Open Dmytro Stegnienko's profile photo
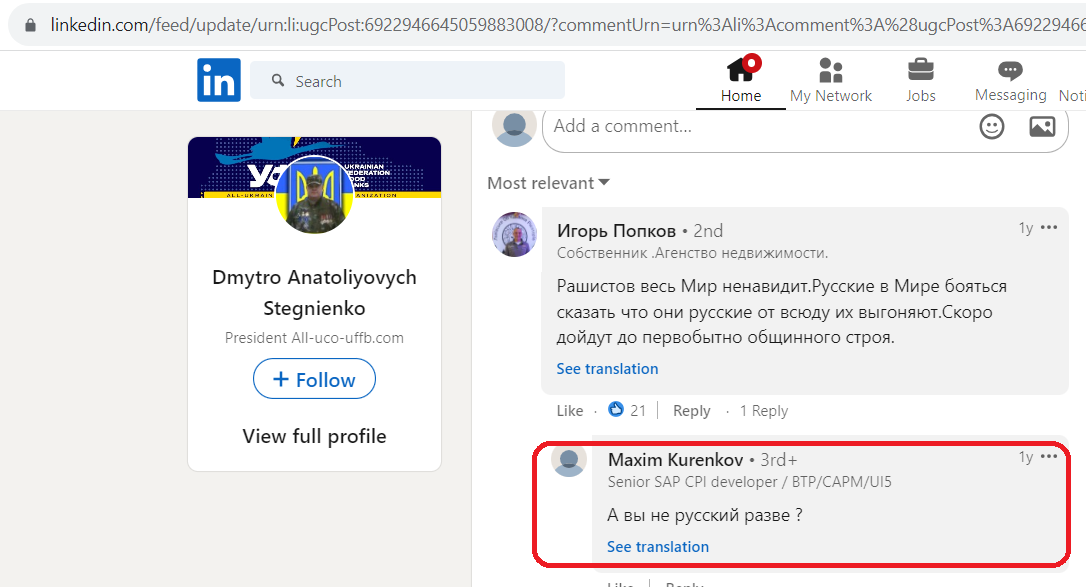Viewport: 1086px width, 587px height. (x=314, y=195)
